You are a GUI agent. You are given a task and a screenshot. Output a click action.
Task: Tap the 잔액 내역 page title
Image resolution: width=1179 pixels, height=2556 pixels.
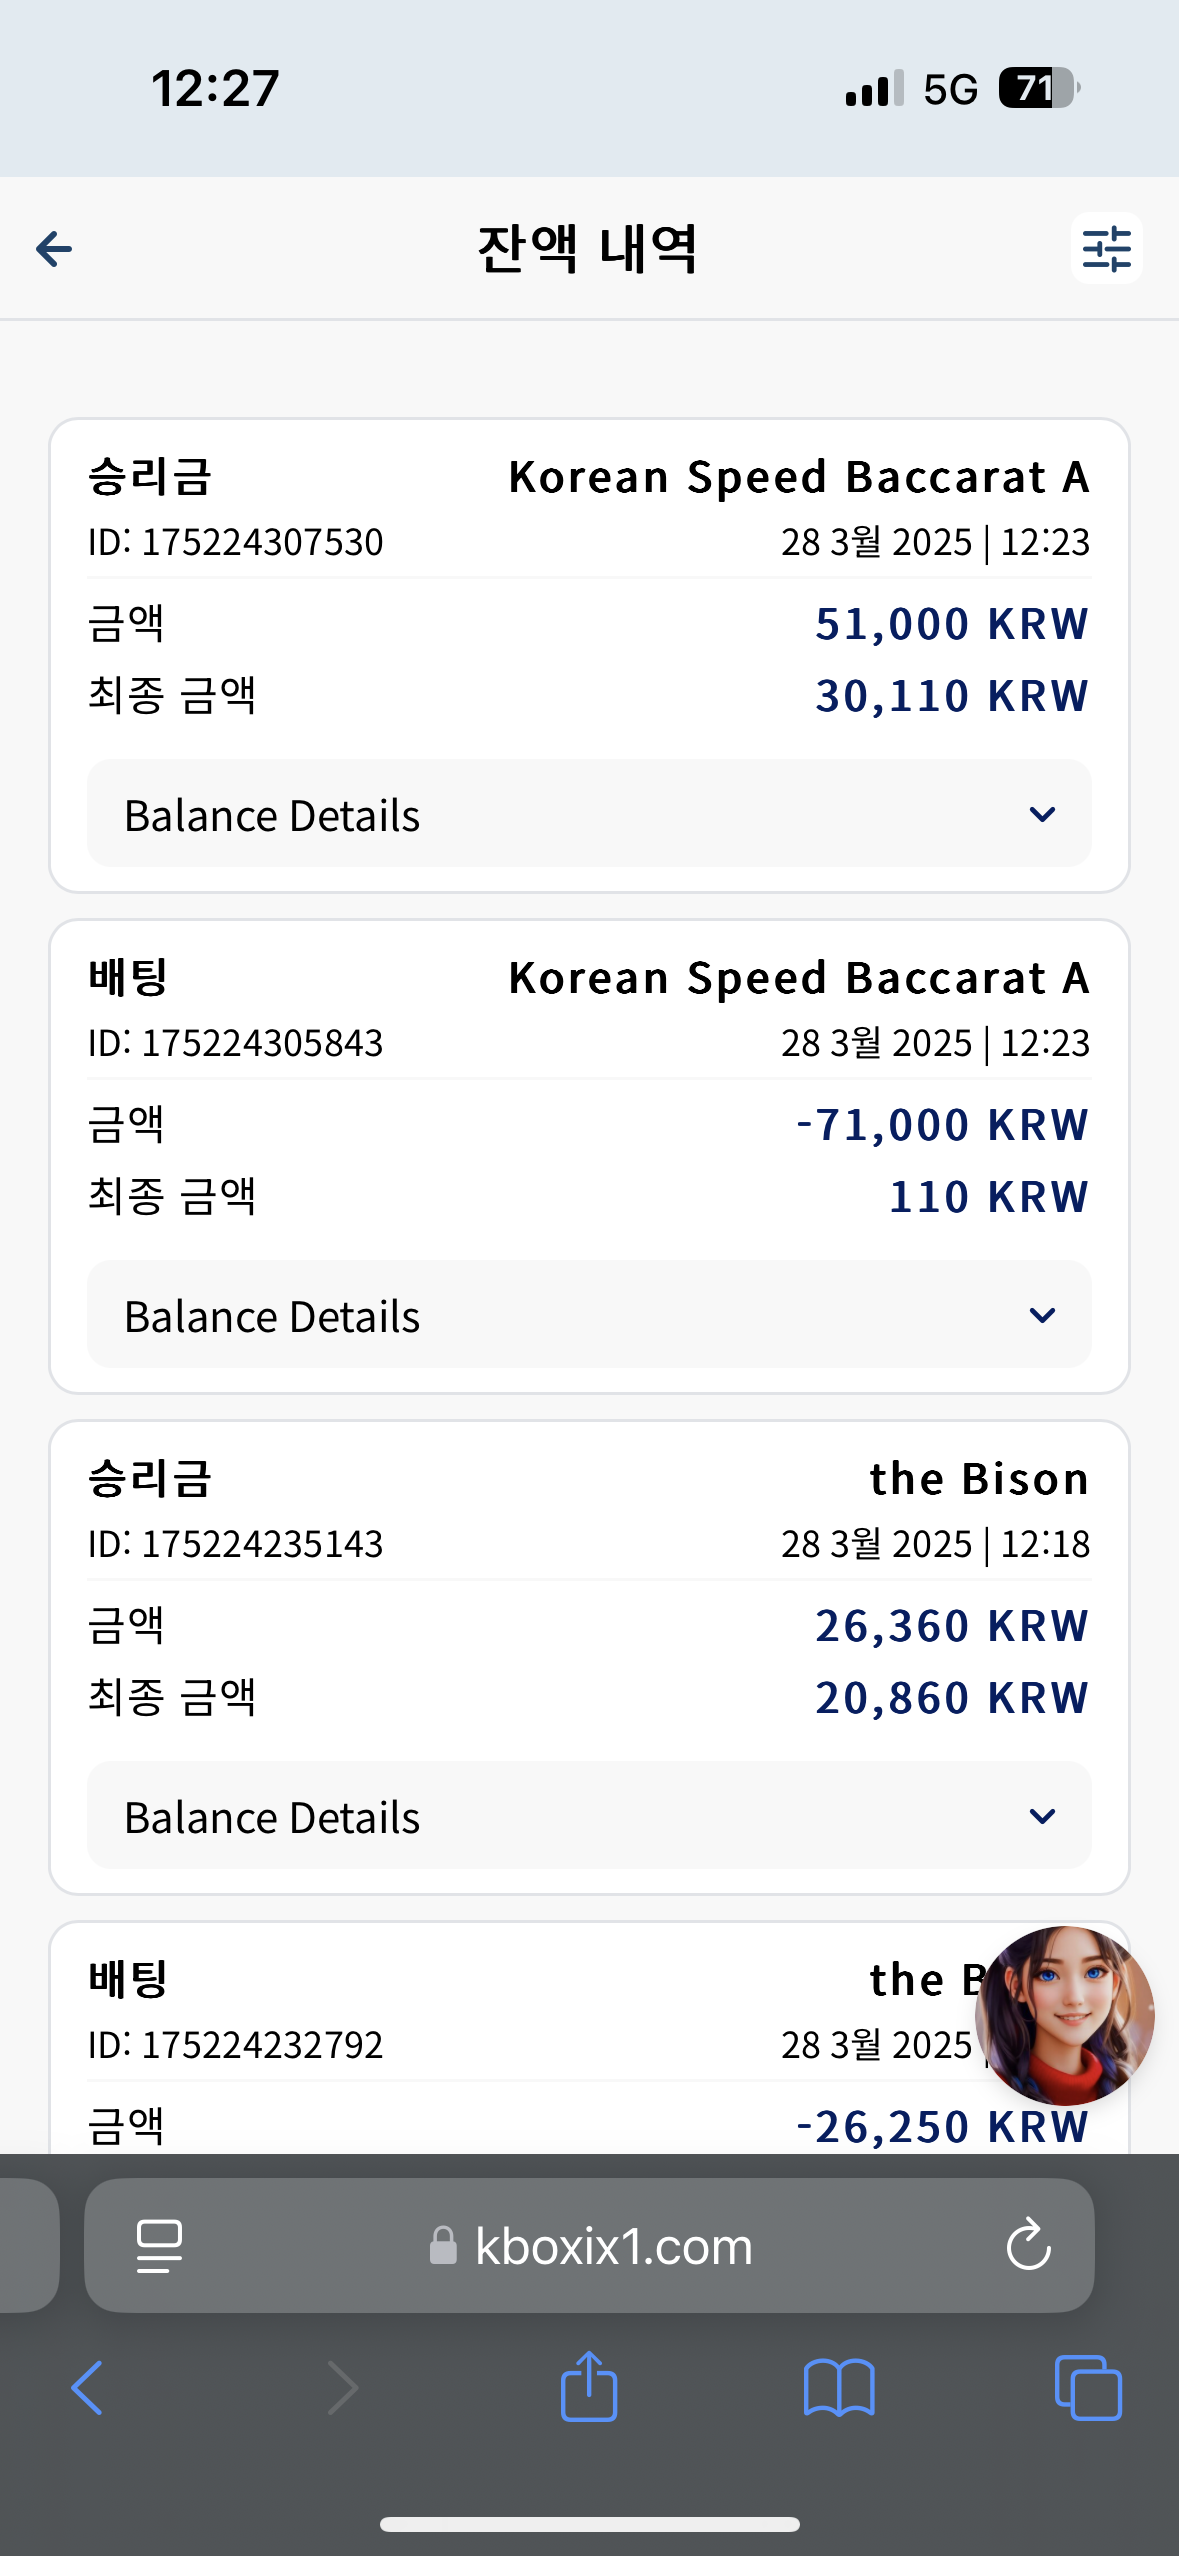[588, 248]
